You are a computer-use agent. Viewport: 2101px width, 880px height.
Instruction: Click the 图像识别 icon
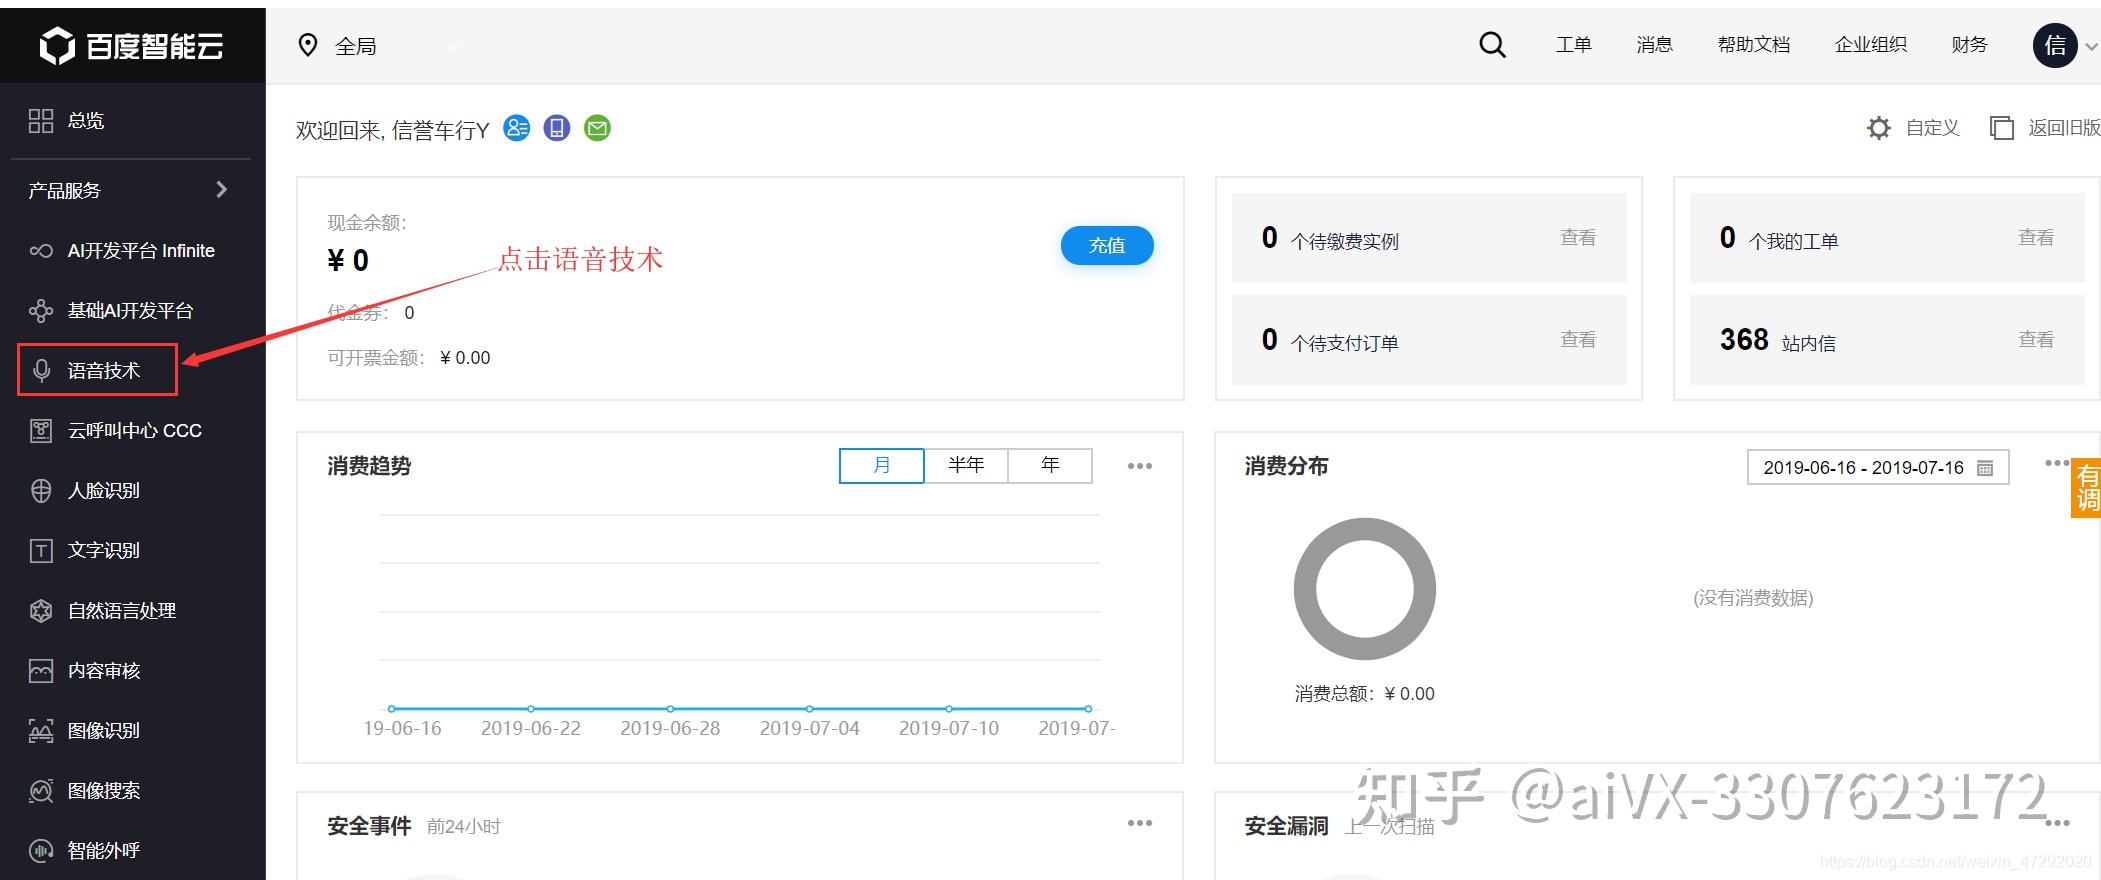click(41, 731)
